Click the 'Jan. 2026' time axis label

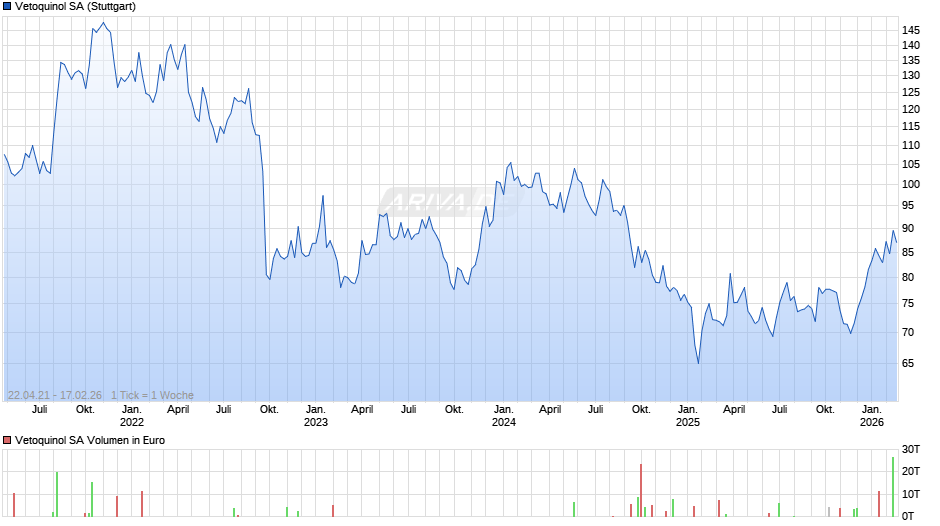click(x=872, y=416)
